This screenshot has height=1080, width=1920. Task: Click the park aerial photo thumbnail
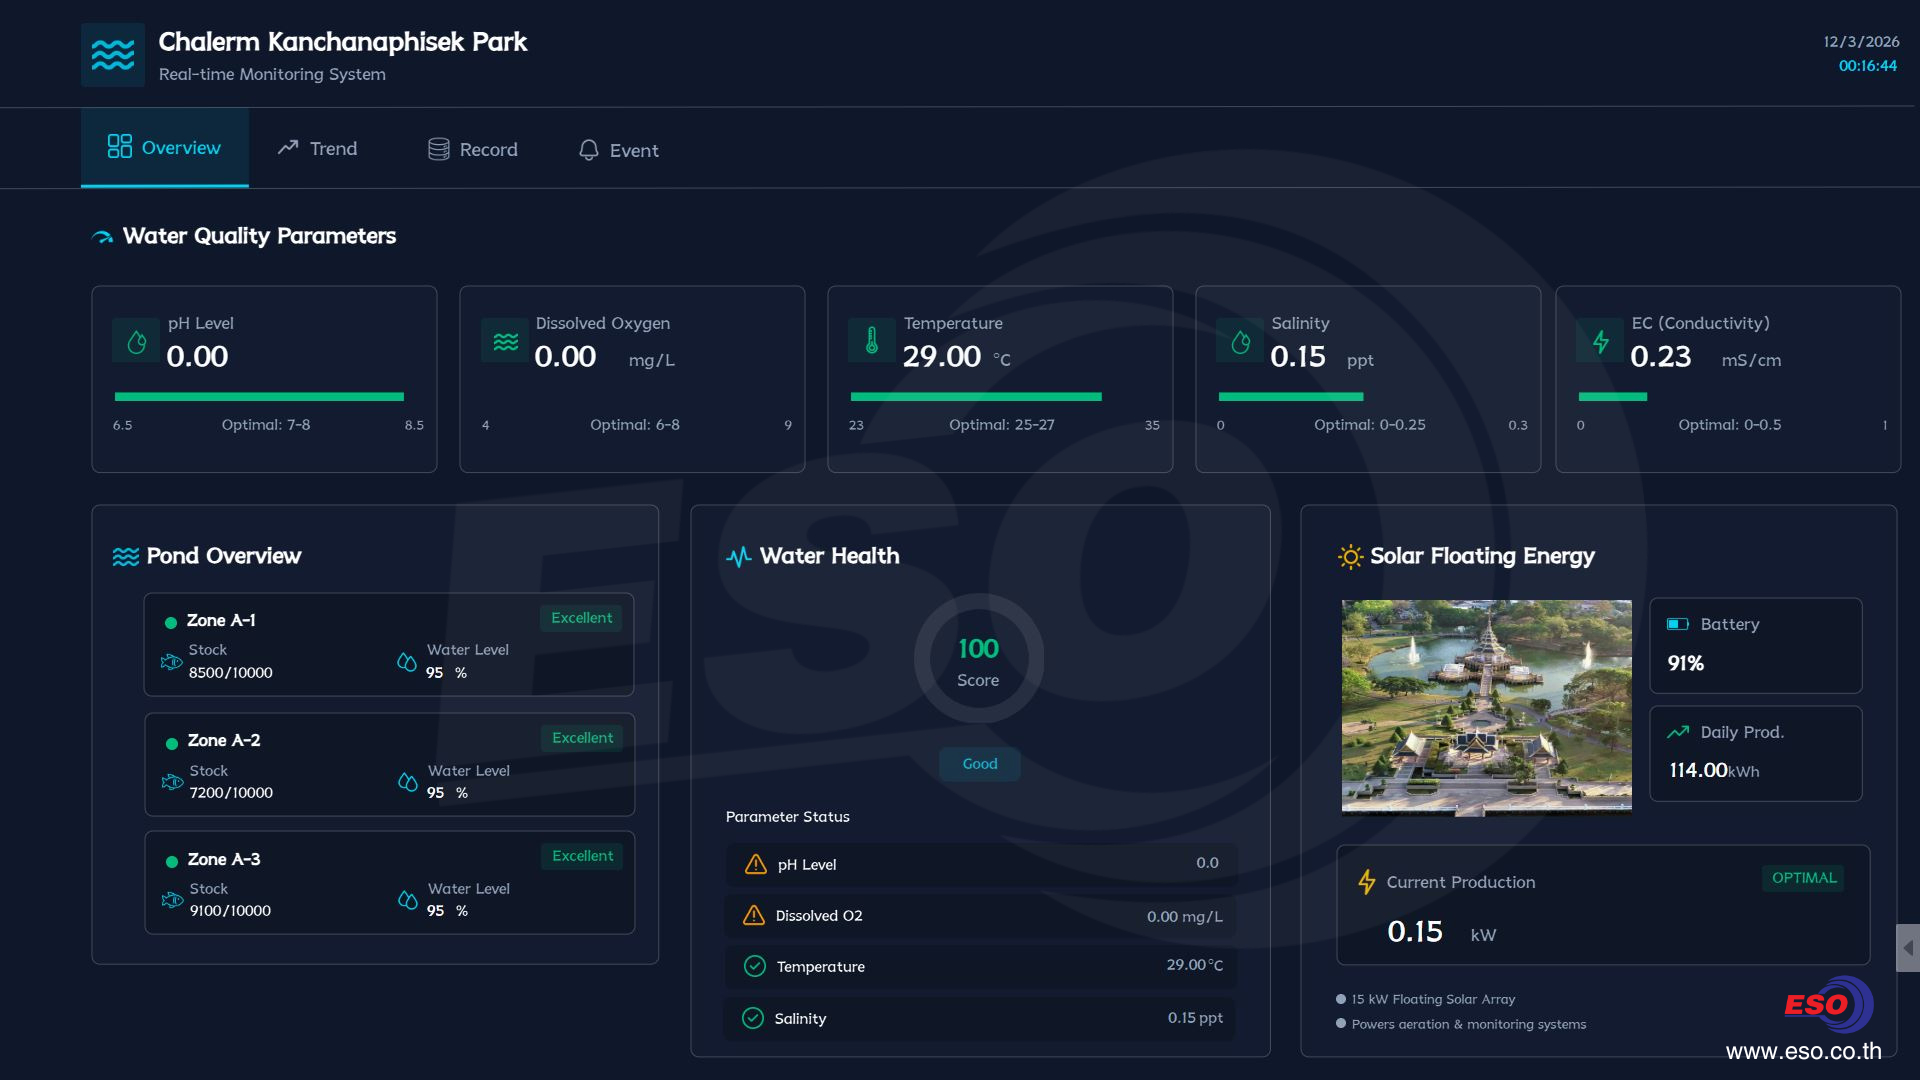(x=1486, y=707)
